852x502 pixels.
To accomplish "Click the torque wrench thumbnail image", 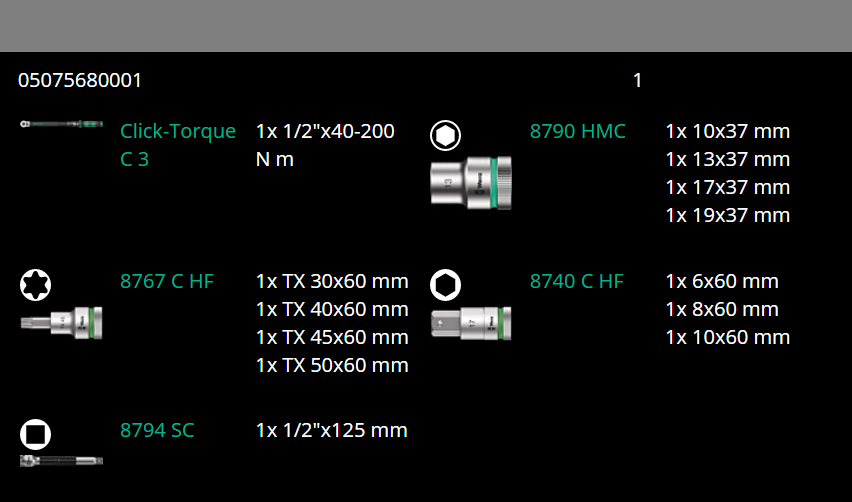I will coord(61,126).
